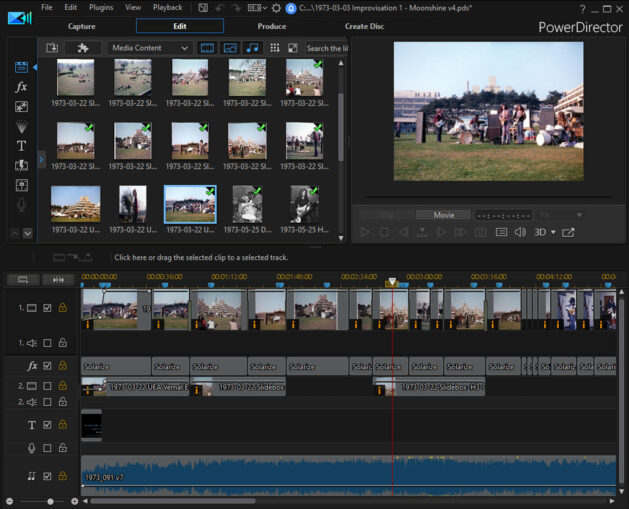Image resolution: width=629 pixels, height=509 pixels.
Task: Toggle the lock on video track 1
Action: pyautogui.click(x=63, y=308)
